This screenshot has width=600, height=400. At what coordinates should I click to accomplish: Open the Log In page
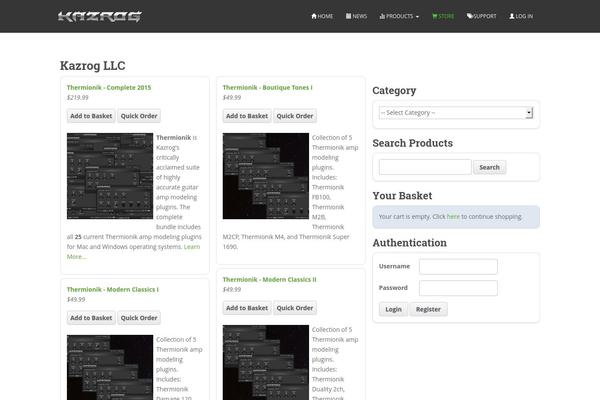pyautogui.click(x=521, y=16)
